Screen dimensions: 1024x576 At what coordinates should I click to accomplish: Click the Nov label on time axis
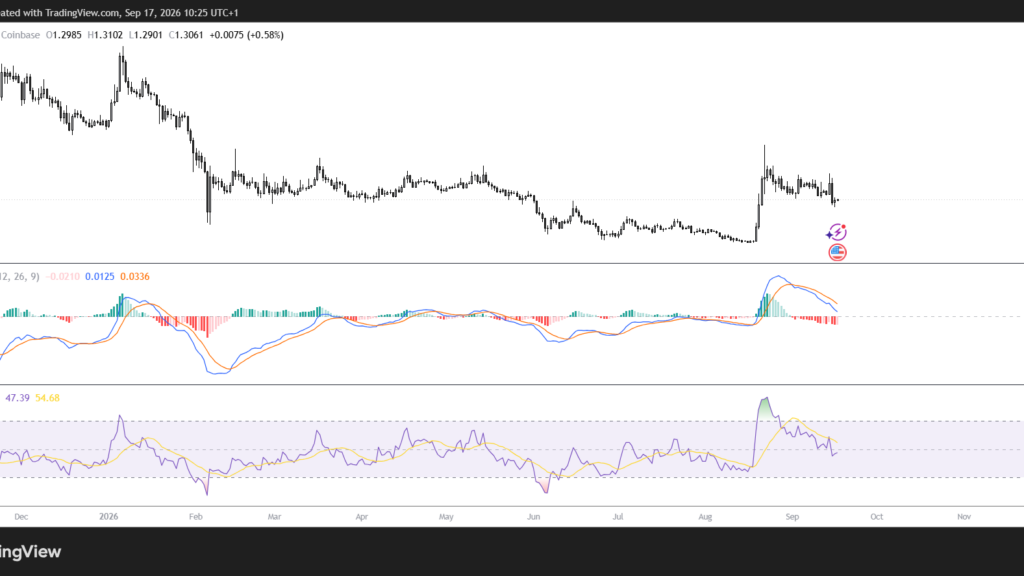point(964,517)
